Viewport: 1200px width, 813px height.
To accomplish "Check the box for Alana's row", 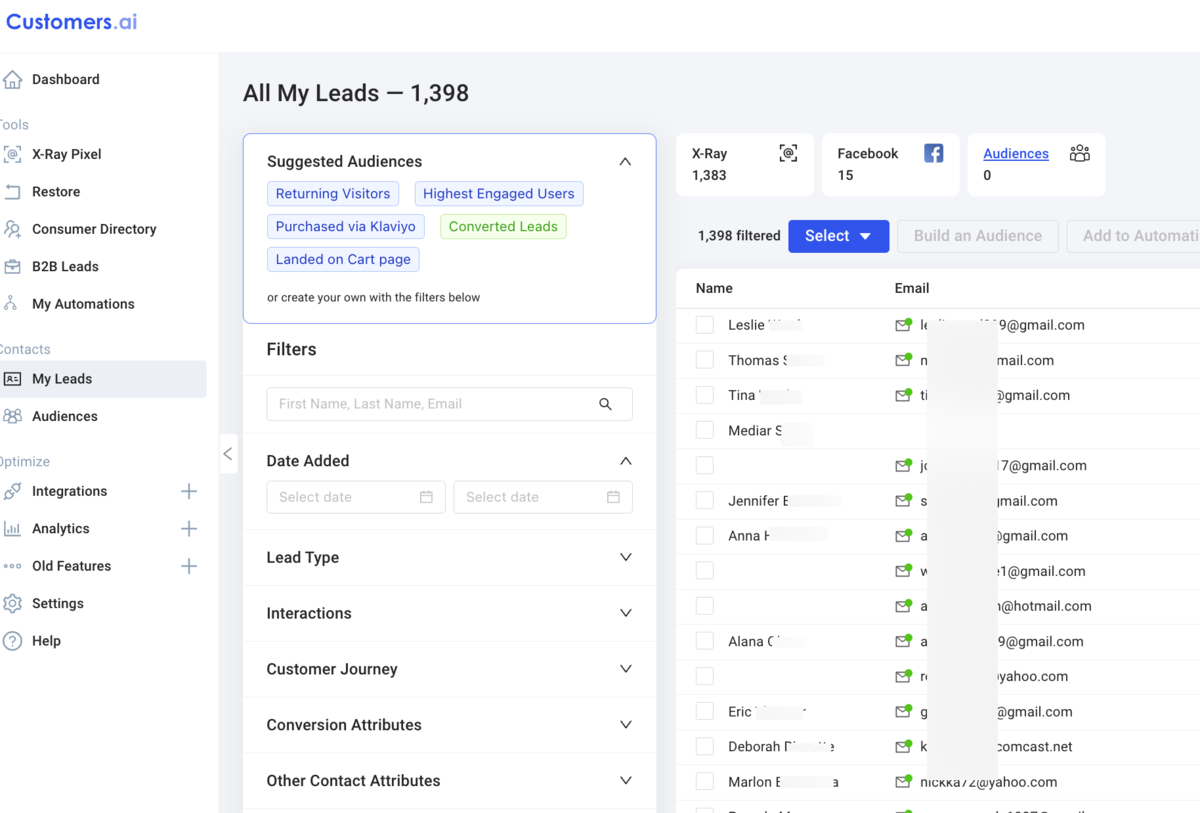I will click(x=705, y=641).
